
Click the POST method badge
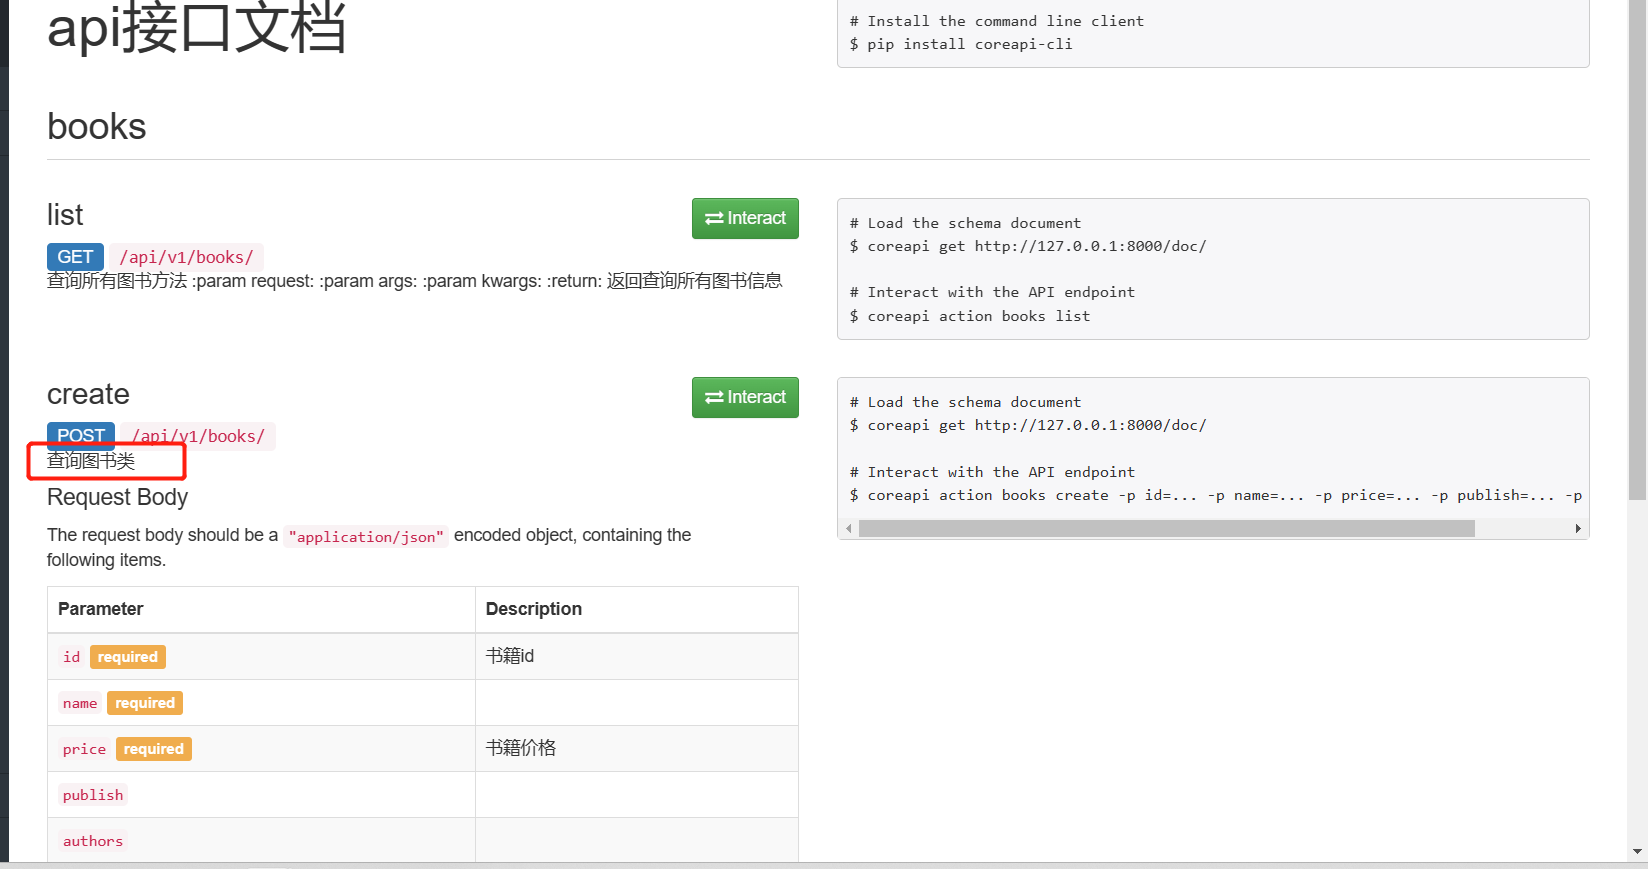pos(81,435)
